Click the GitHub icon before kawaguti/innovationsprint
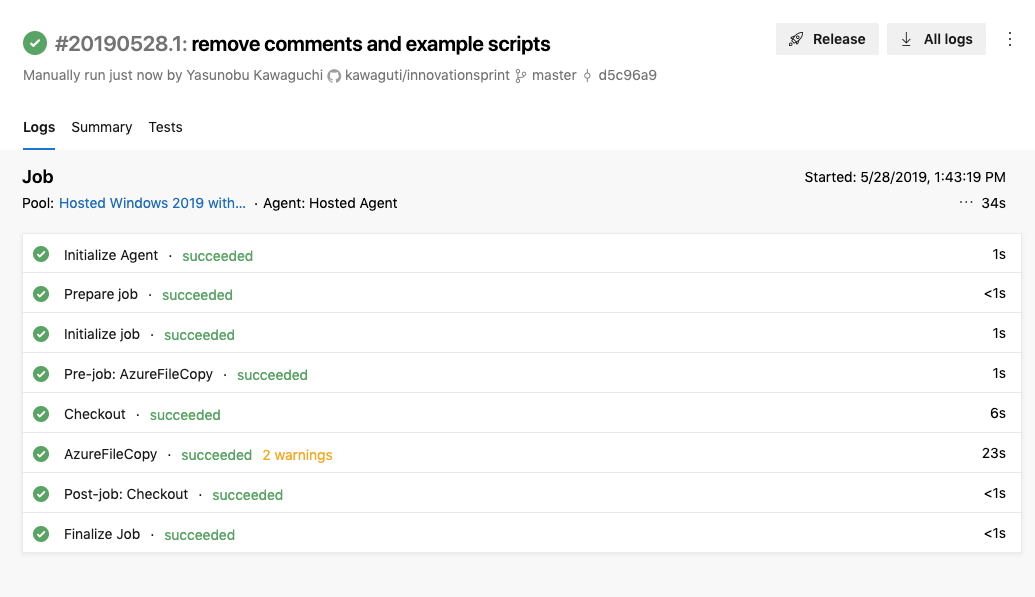Viewport: 1035px width, 597px height. tap(334, 76)
